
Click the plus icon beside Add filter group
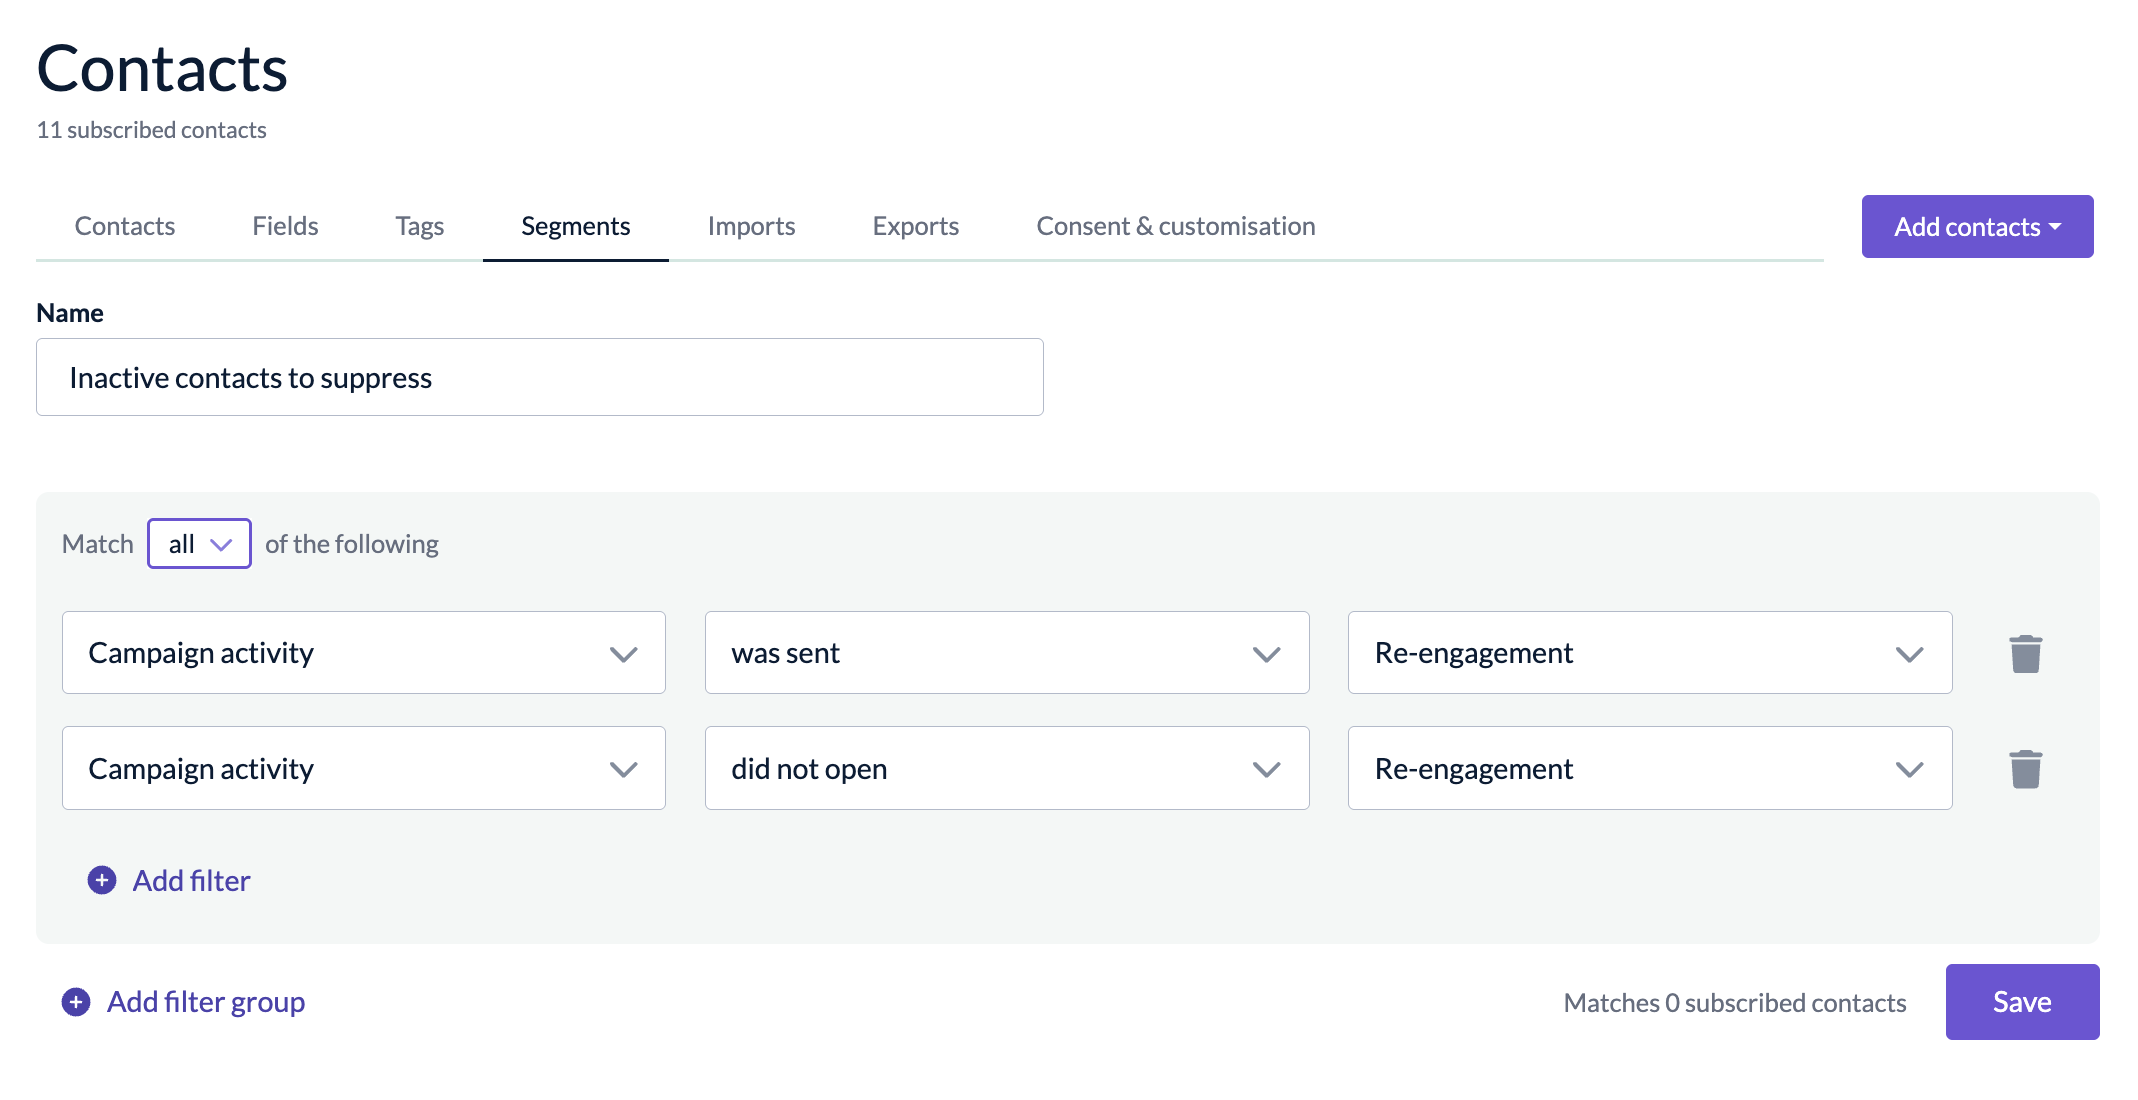pyautogui.click(x=76, y=1002)
